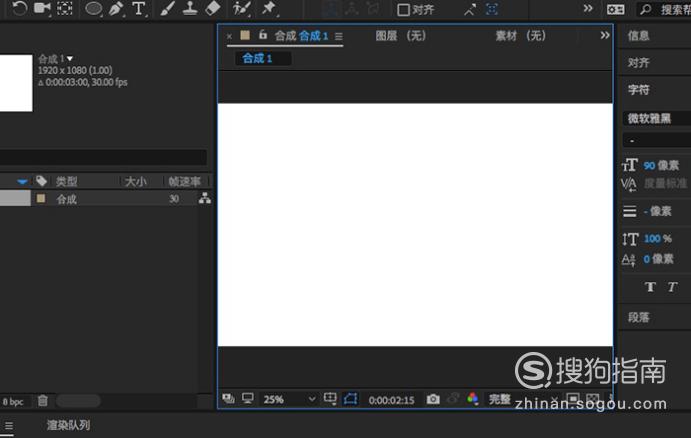The image size is (691, 438).
Task: Select the Eraser tool
Action: [x=213, y=8]
